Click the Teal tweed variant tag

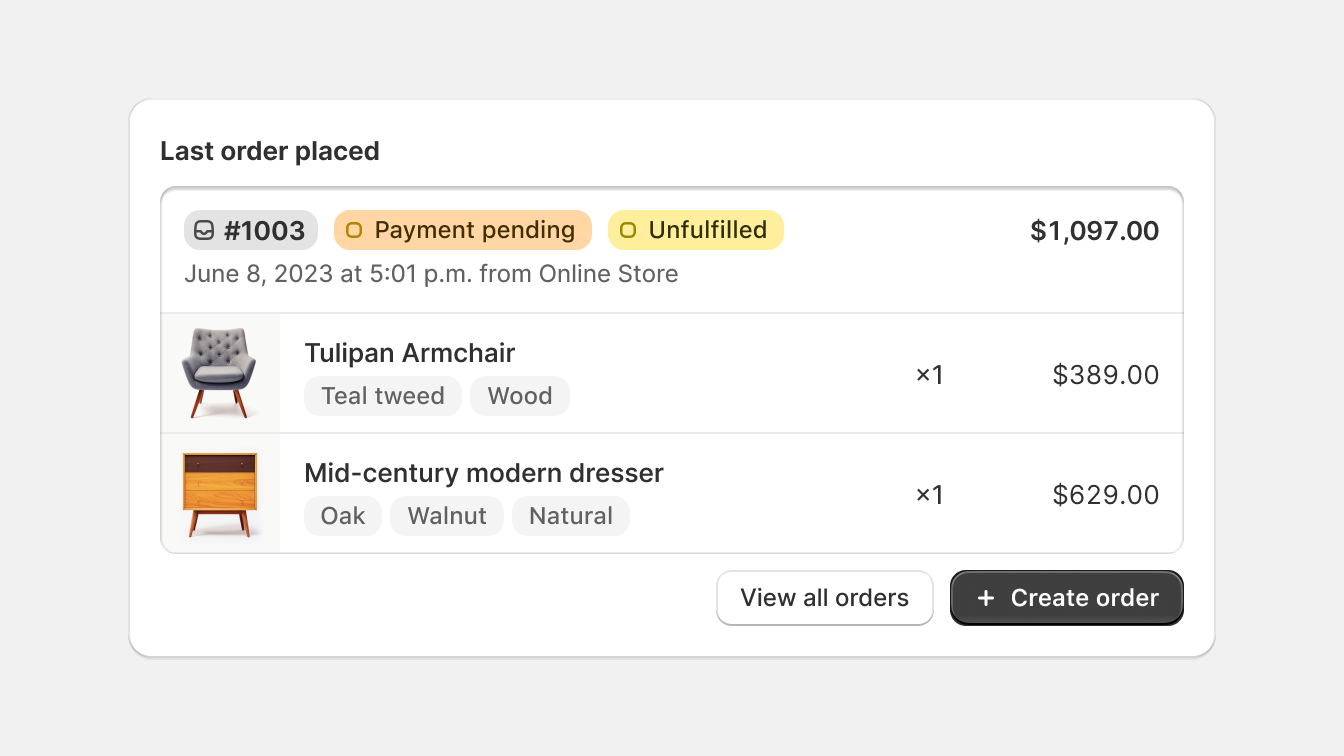pyautogui.click(x=383, y=396)
